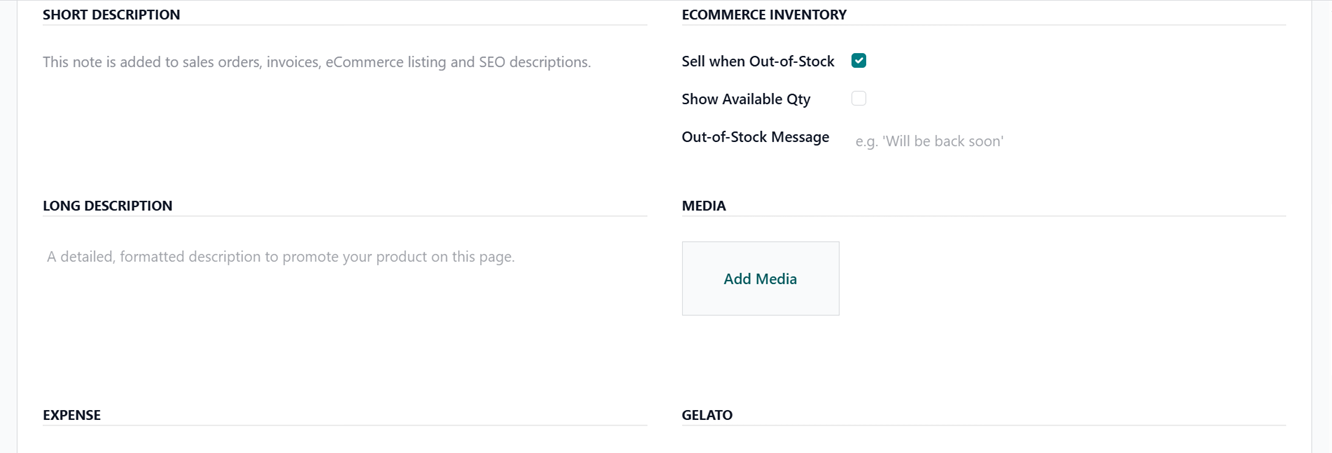Click the Show Available Qty label
1332x453 pixels.
[x=745, y=99]
